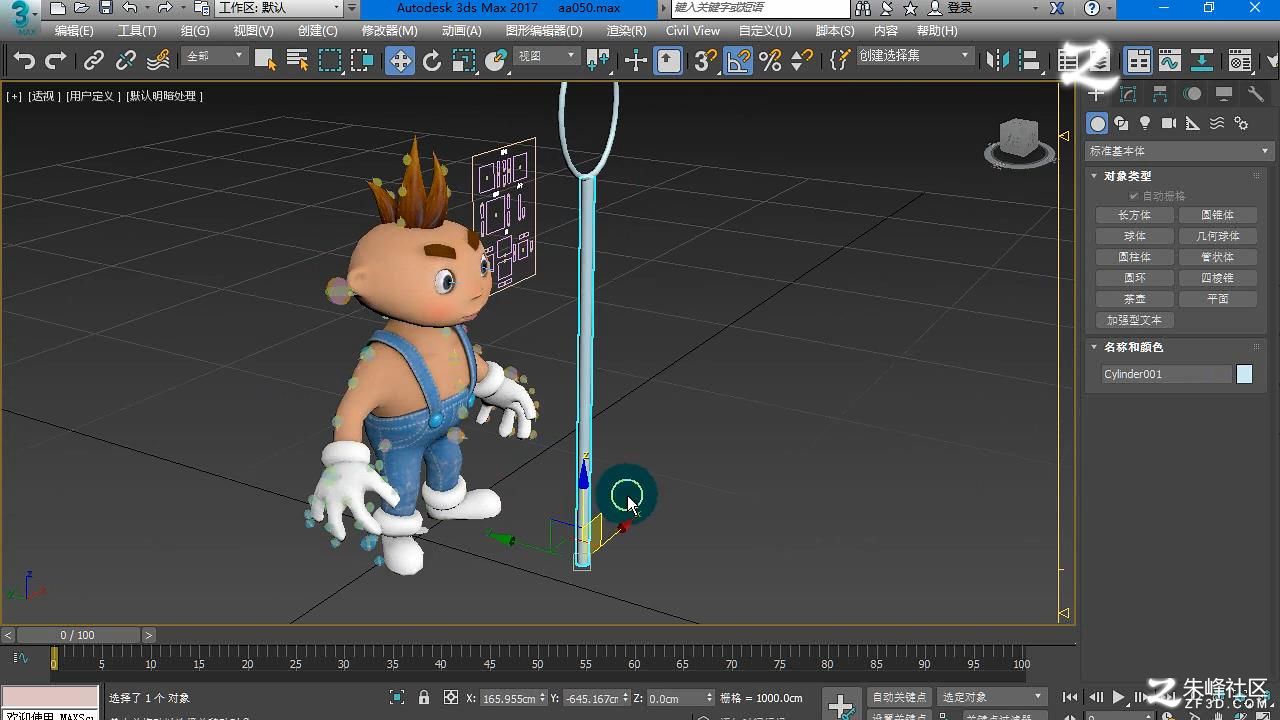The image size is (1280, 720).
Task: Open the 工具(T) menu
Action: tap(137, 31)
